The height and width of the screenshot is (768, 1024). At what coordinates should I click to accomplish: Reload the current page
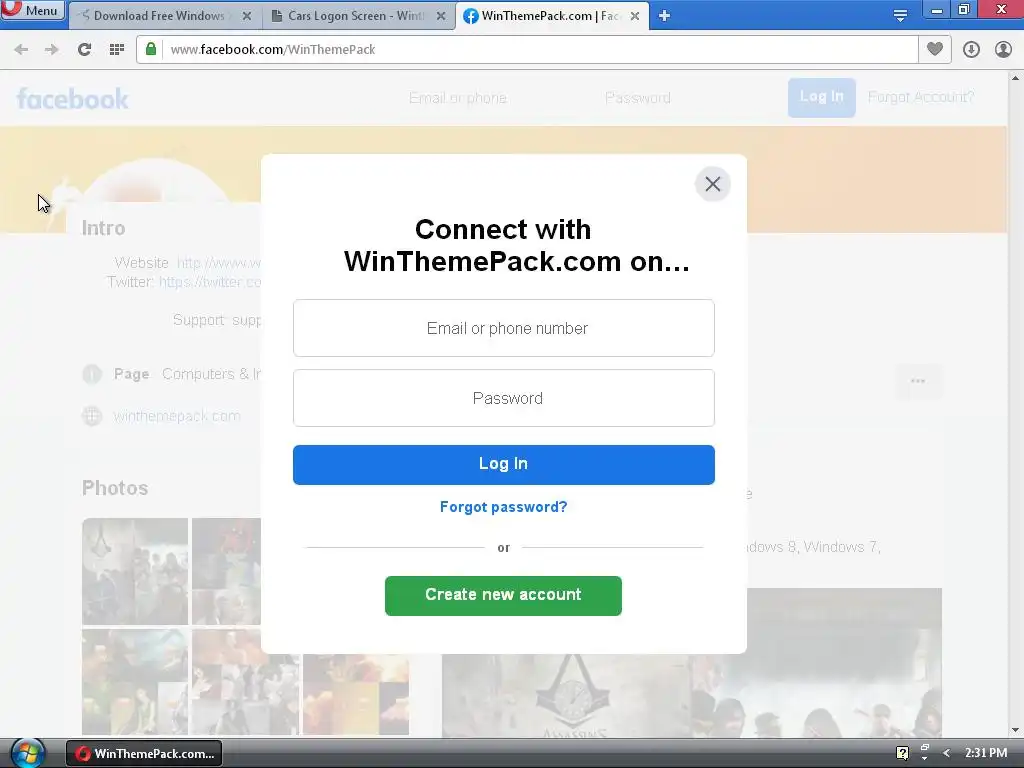84,50
